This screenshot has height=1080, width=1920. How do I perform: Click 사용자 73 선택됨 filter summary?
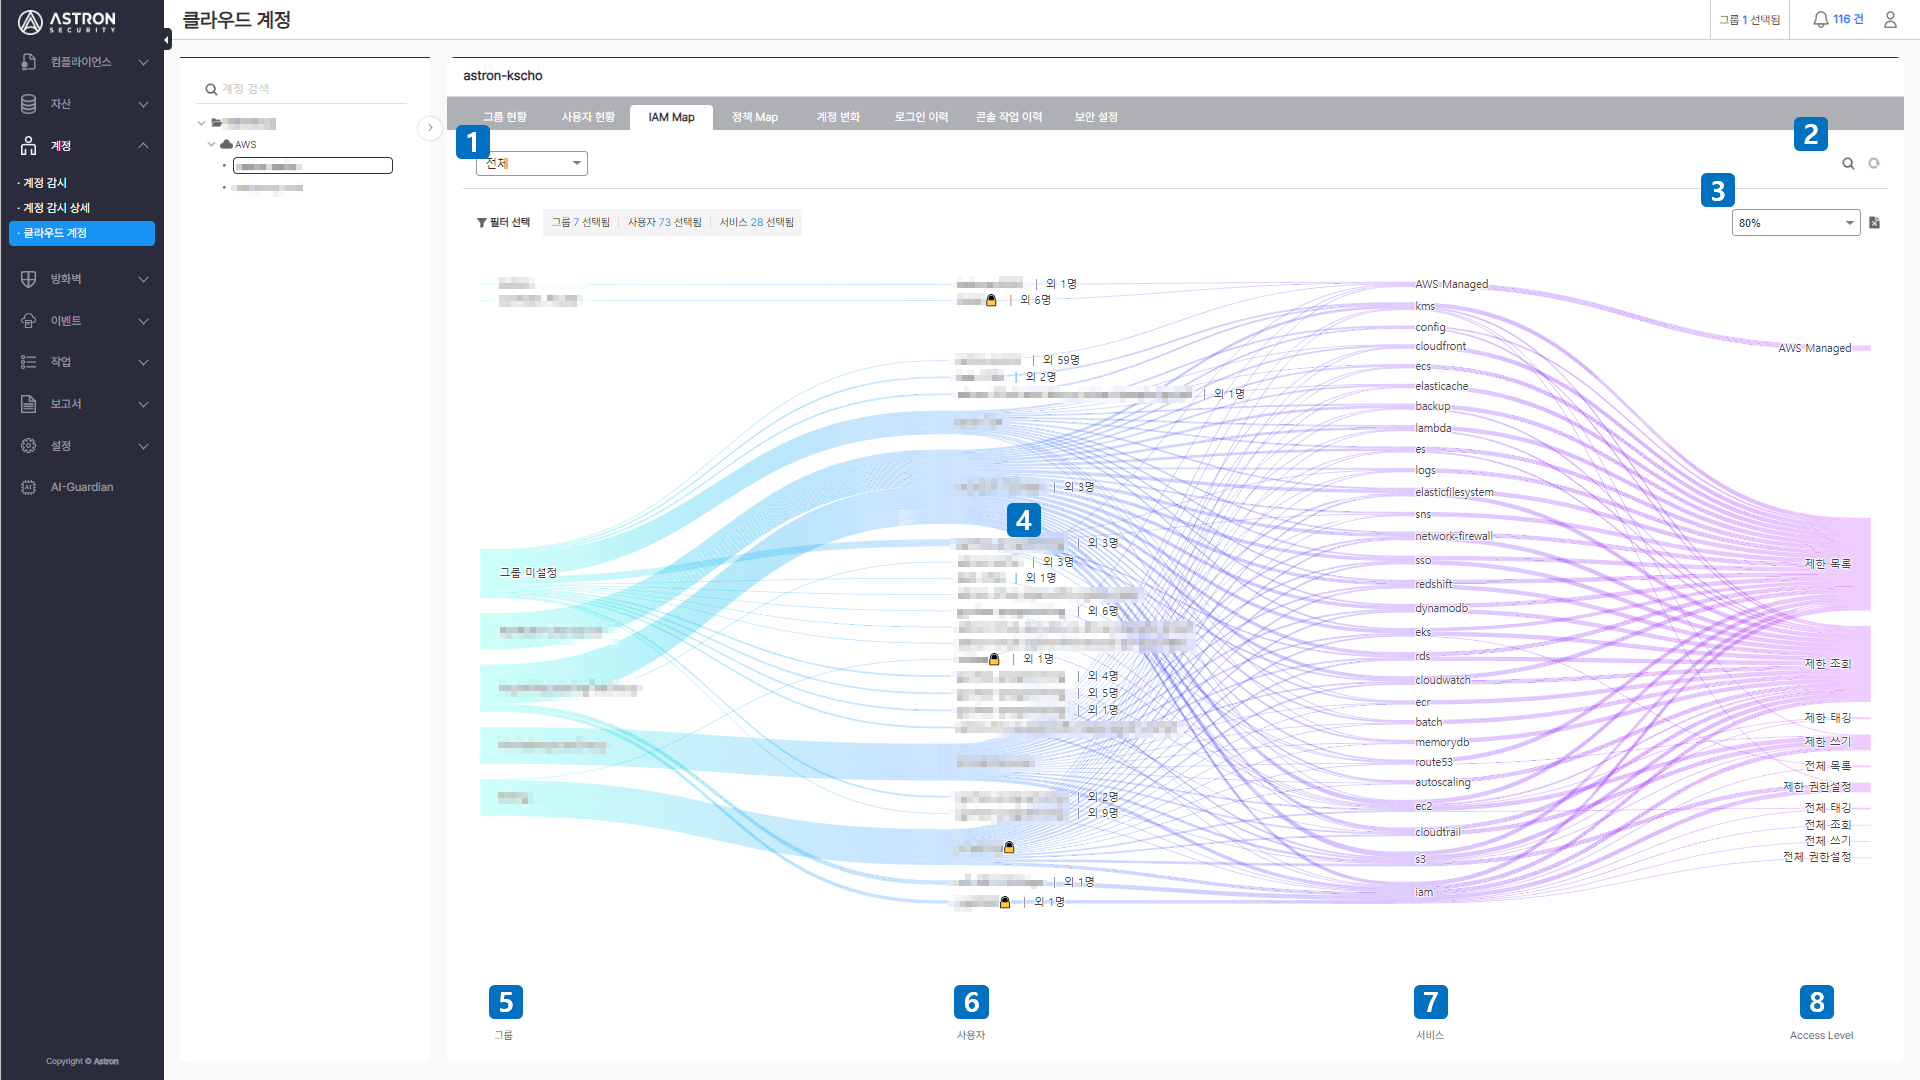click(x=664, y=222)
